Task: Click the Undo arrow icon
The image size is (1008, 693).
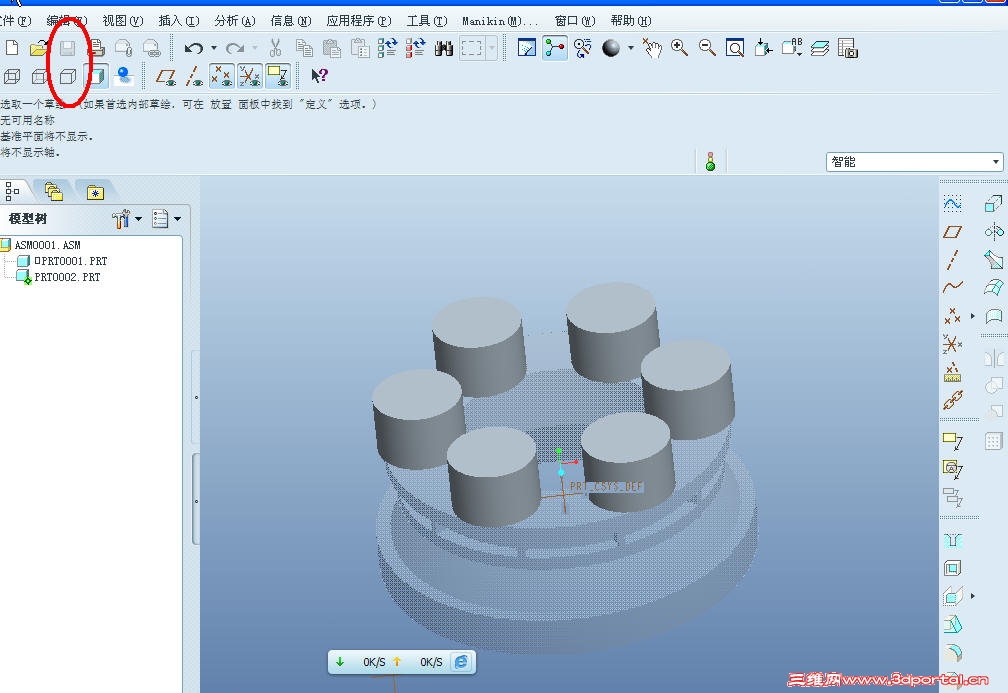Action: pyautogui.click(x=194, y=48)
